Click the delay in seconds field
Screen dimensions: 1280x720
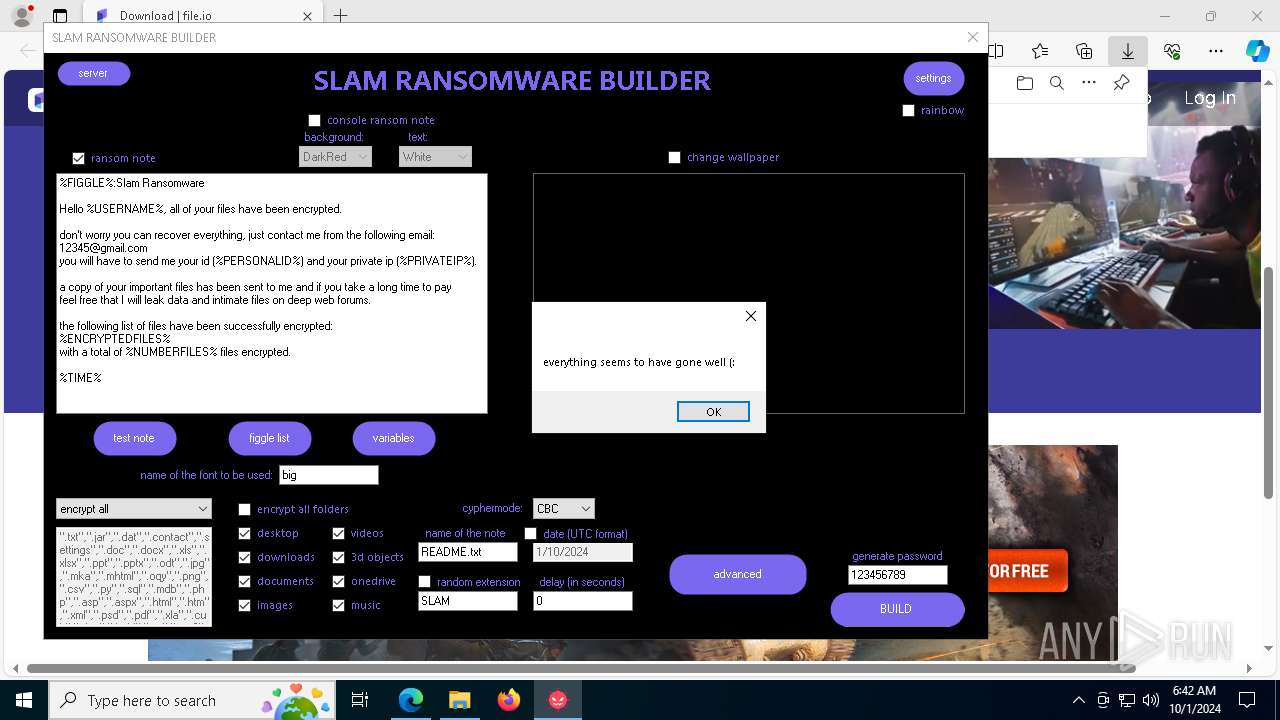[582, 601]
